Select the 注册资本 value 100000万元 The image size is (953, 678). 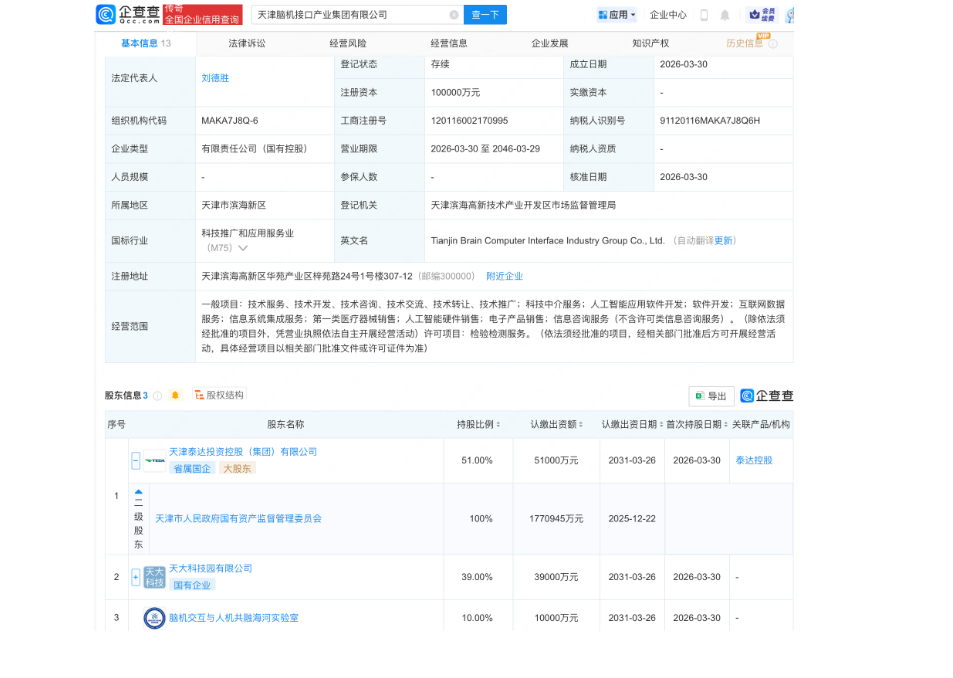(455, 92)
